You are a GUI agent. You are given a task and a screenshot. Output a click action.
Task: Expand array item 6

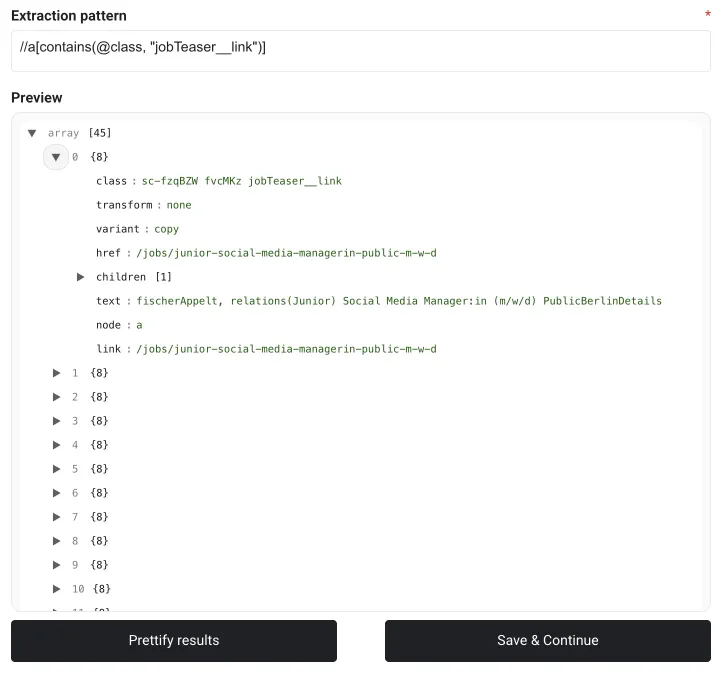point(57,493)
